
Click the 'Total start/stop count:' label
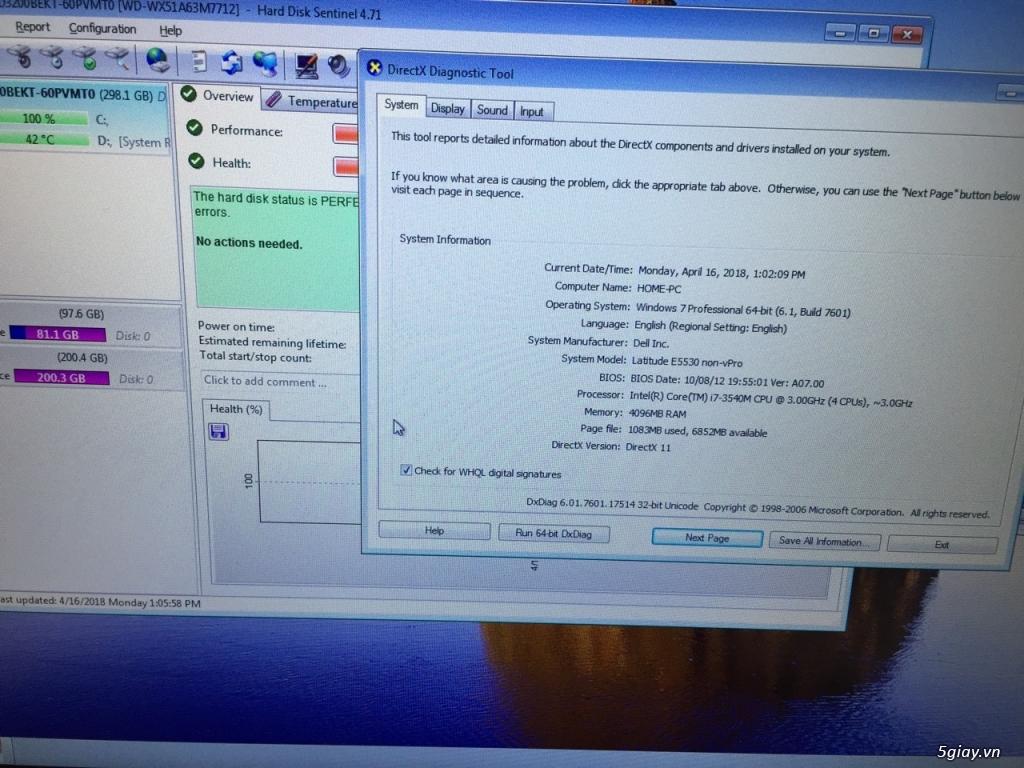tap(255, 357)
